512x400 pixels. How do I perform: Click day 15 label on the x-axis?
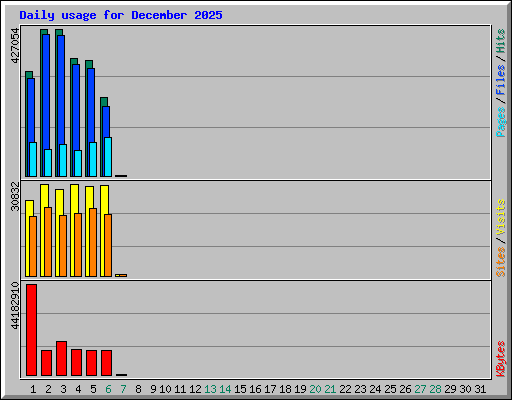(x=240, y=389)
